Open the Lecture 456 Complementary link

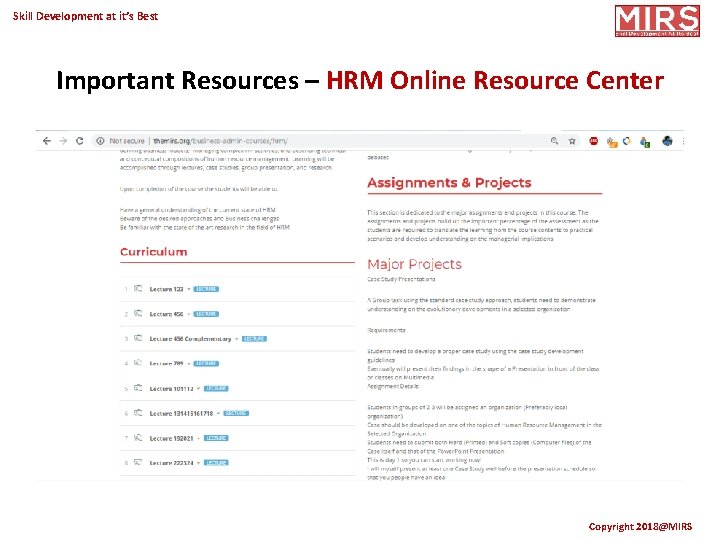pyautogui.click(x=190, y=339)
